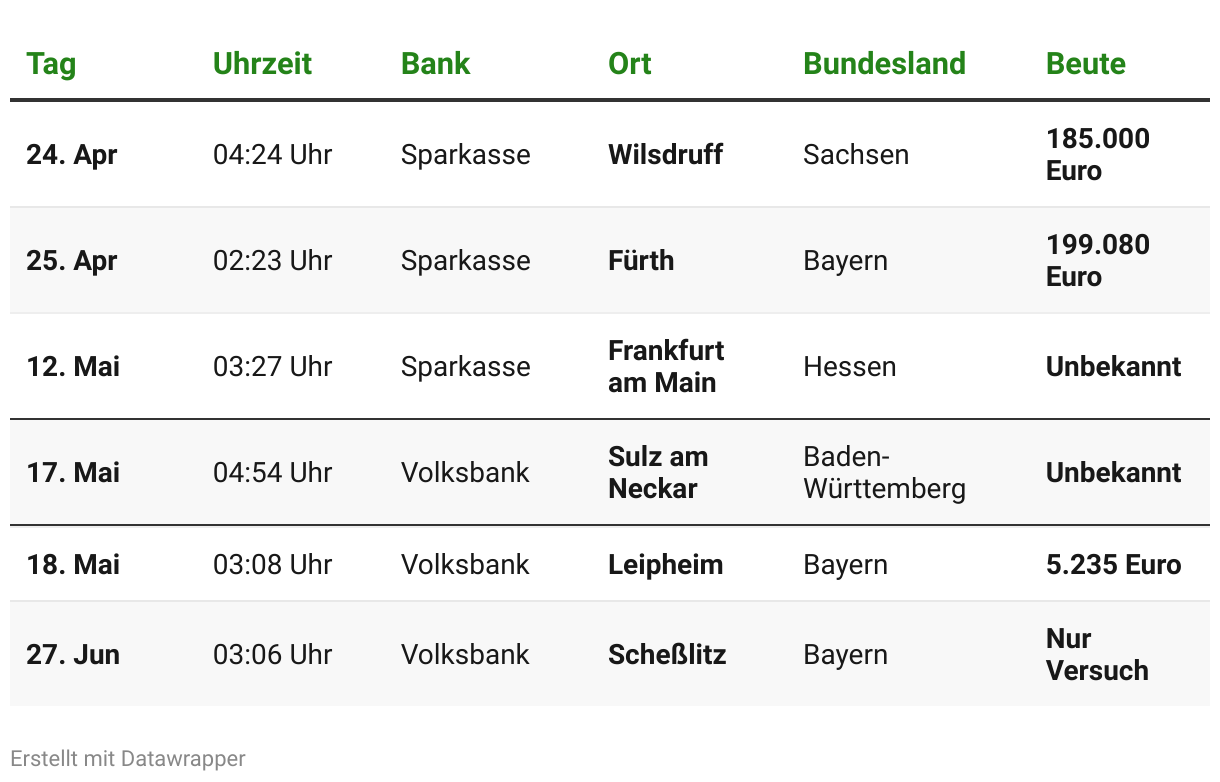Select the Hessen state cell

tap(849, 367)
